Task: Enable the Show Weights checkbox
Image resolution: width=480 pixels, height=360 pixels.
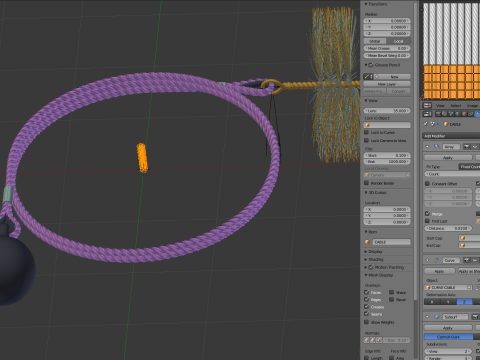Action: [x=366, y=322]
